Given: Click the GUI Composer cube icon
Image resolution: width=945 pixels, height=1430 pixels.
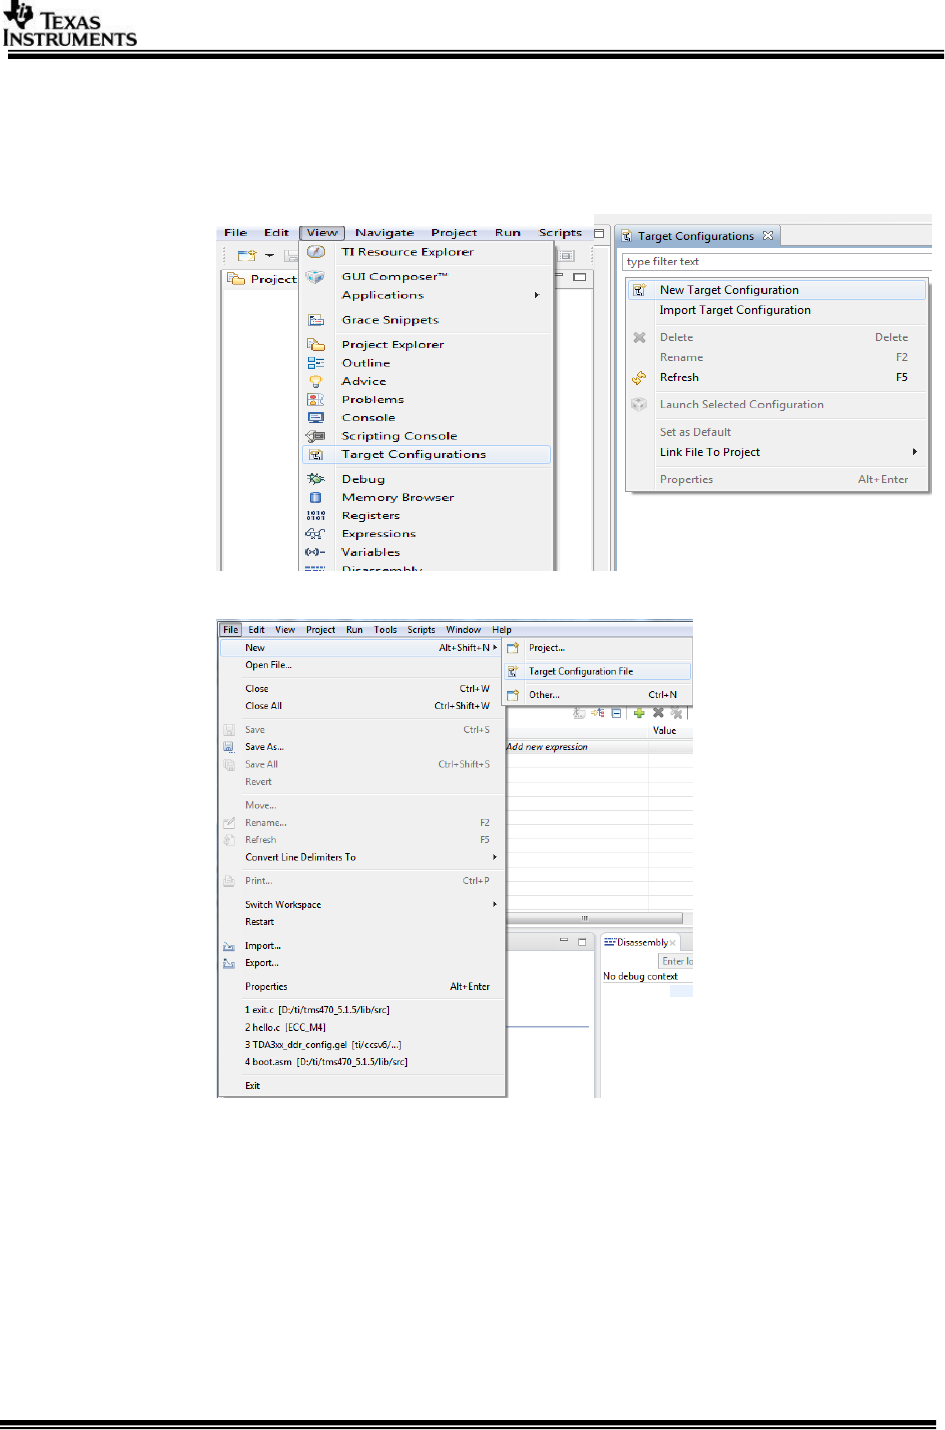Looking at the screenshot, I should point(316,277).
